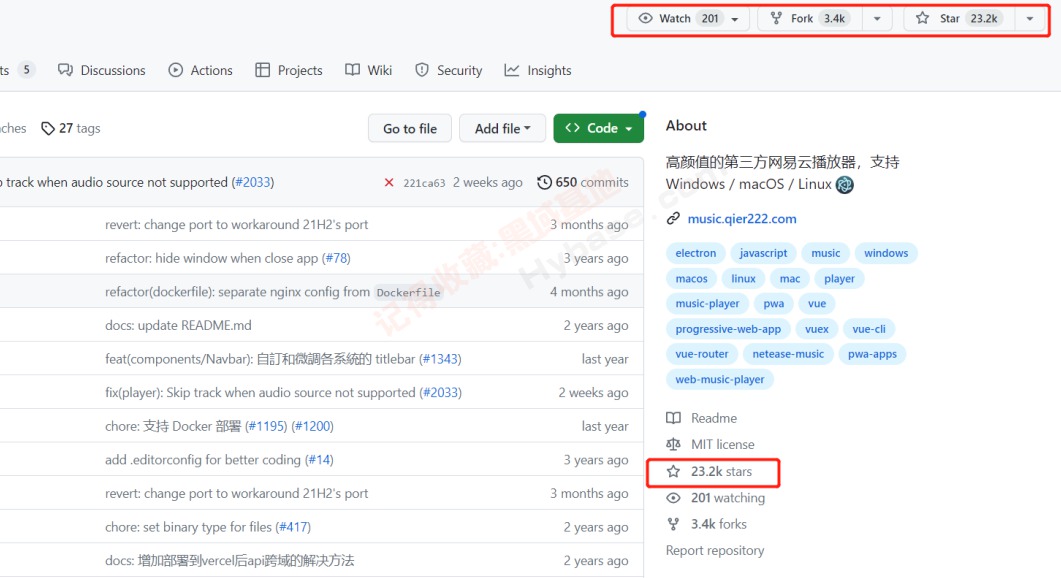Image resolution: width=1061 pixels, height=578 pixels.
Task: Select the linux topic tag
Action: pyautogui.click(x=743, y=279)
